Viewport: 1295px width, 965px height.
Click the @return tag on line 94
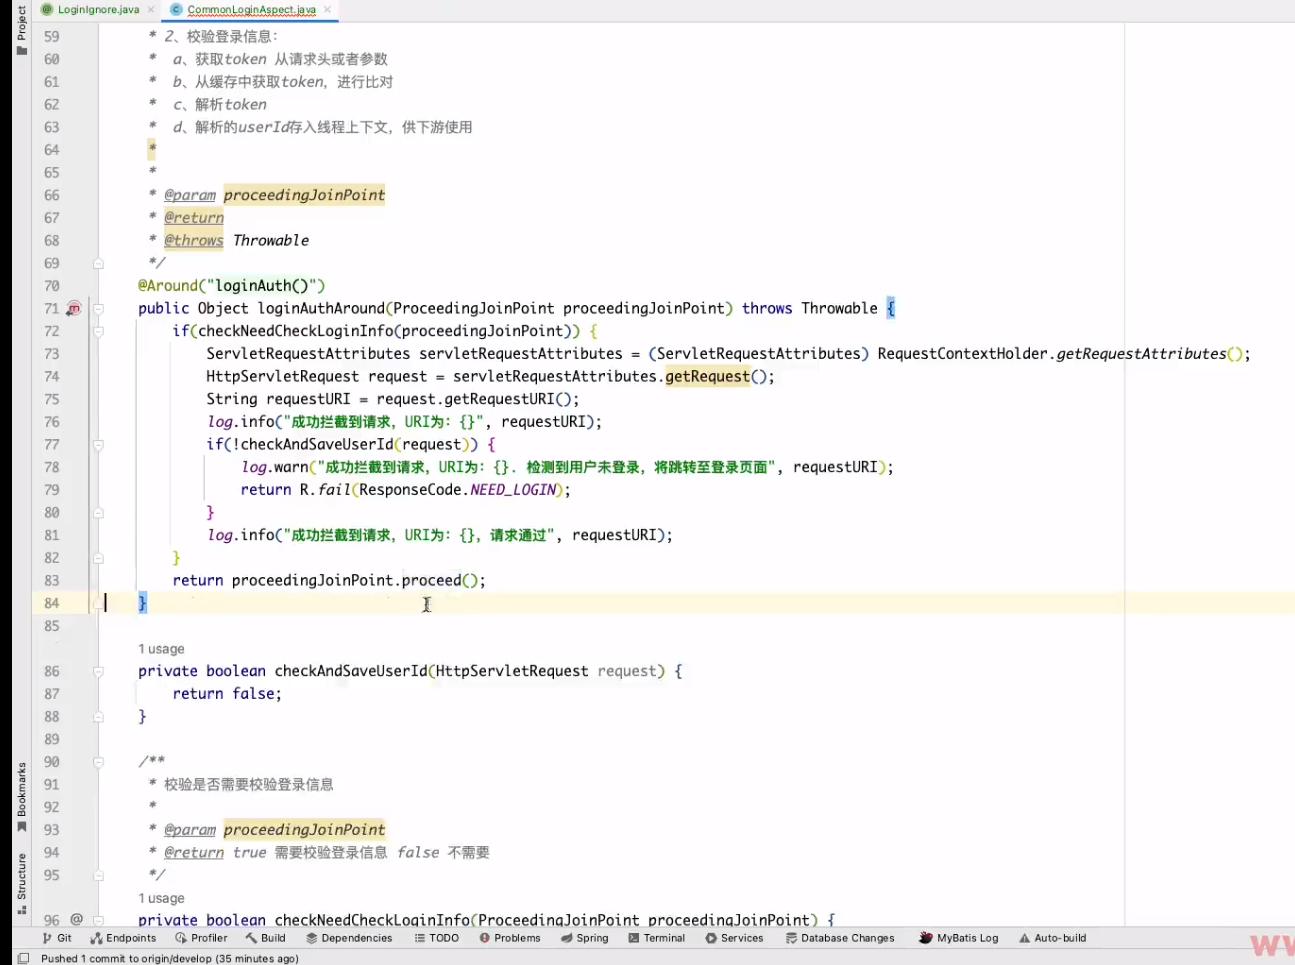[194, 853]
